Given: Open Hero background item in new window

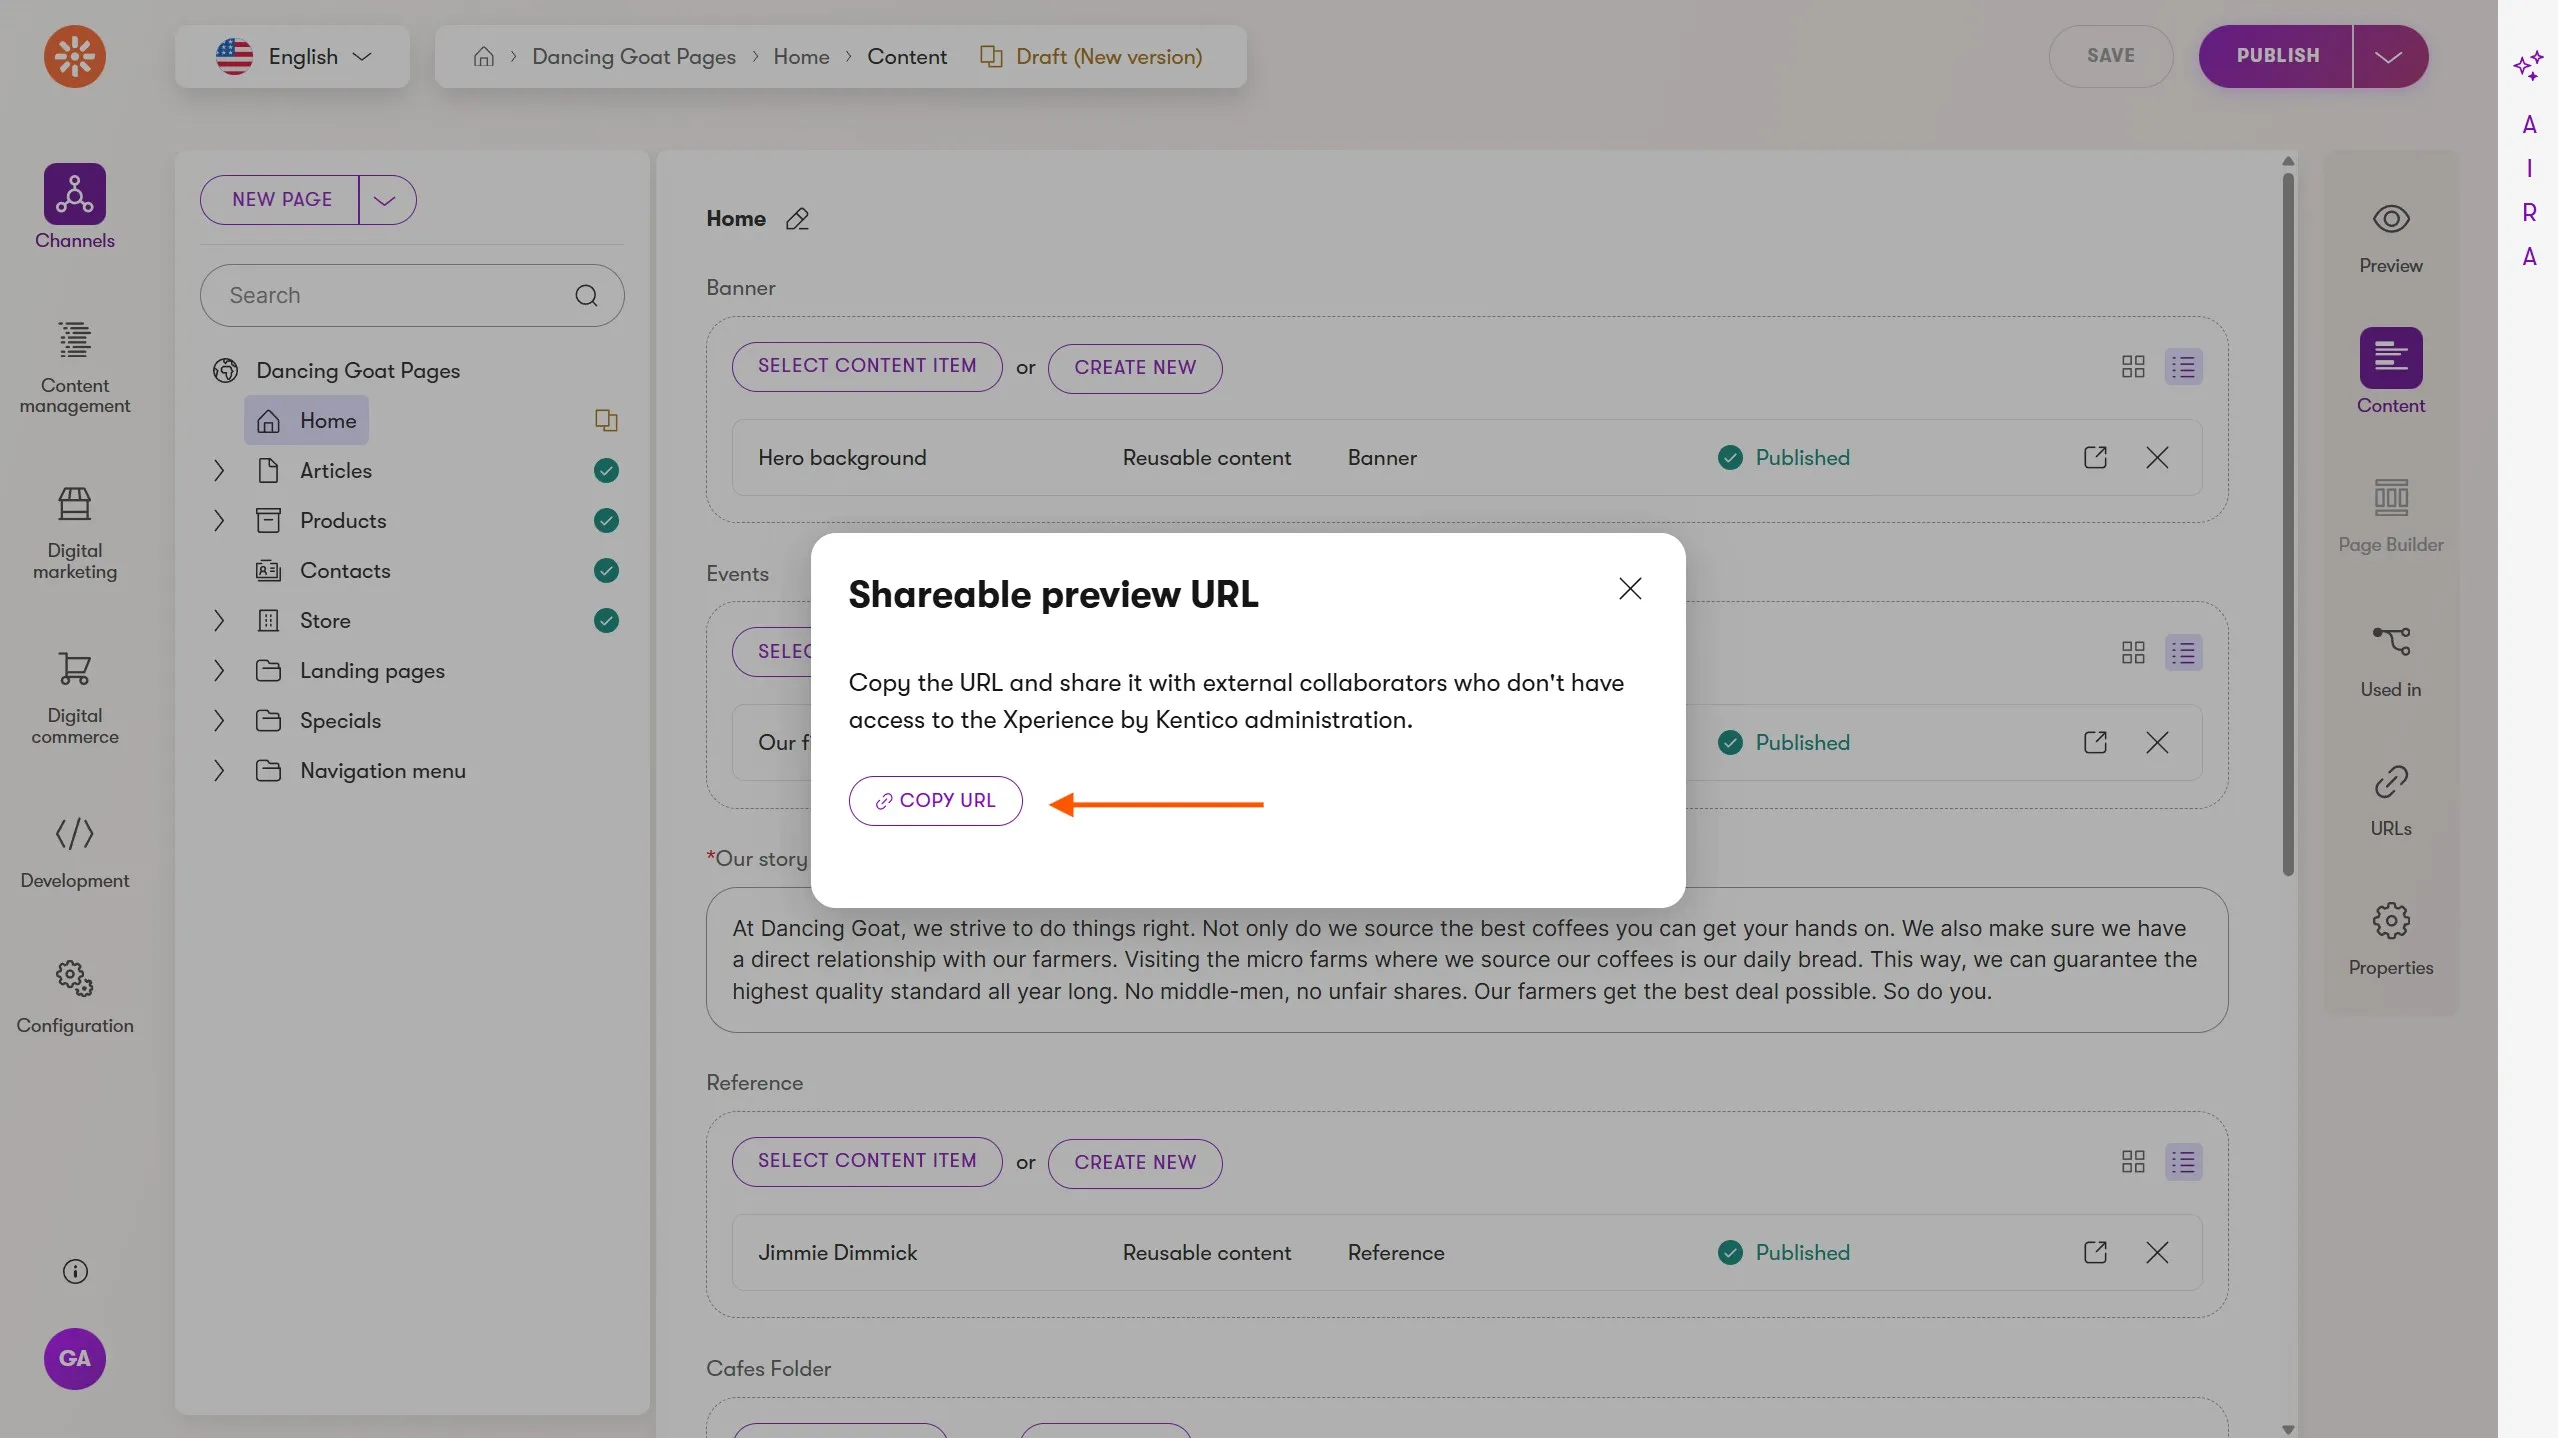Looking at the screenshot, I should click(2095, 458).
